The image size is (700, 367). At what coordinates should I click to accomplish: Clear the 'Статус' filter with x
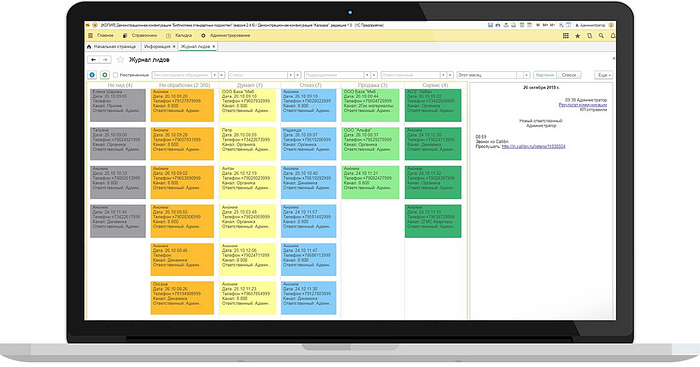pyautogui.click(x=298, y=75)
